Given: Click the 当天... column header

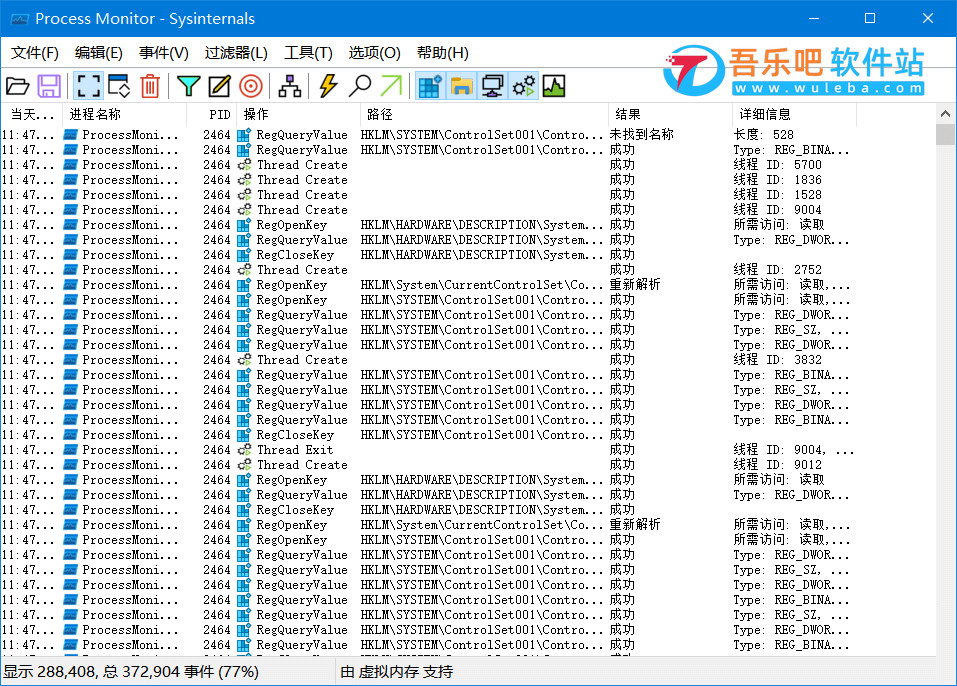Looking at the screenshot, I should tap(31, 114).
